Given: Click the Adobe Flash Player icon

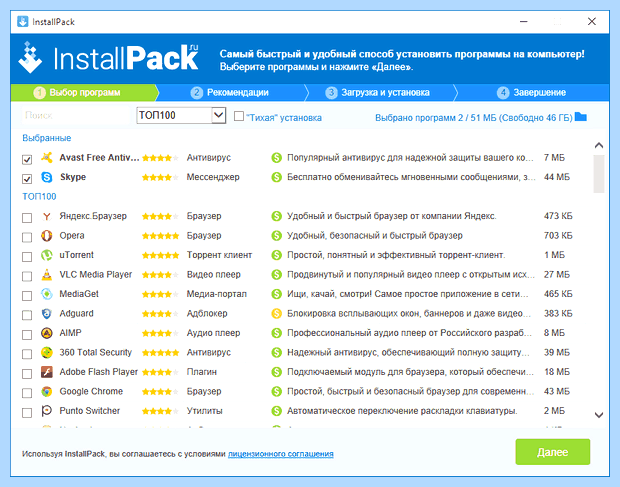Looking at the screenshot, I should pyautogui.click(x=47, y=372).
